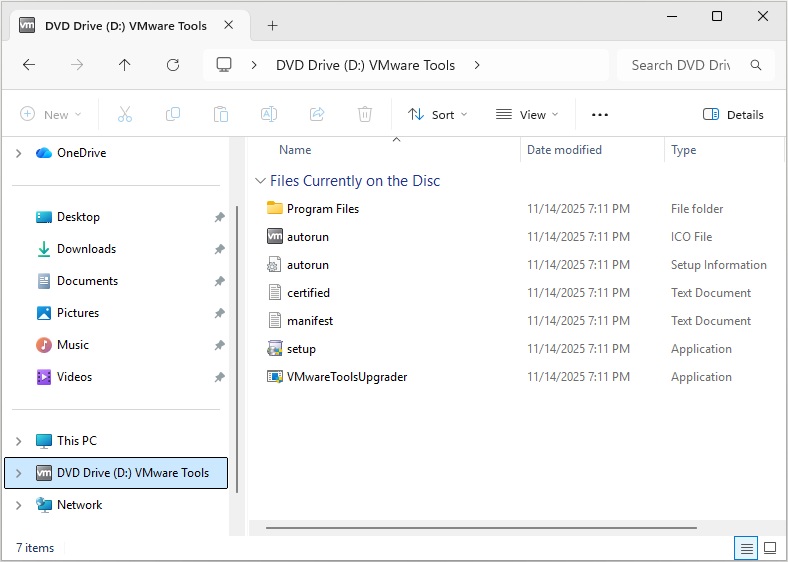Select the autorun Setup Information file icon
The height and width of the screenshot is (562, 788).
[274, 264]
